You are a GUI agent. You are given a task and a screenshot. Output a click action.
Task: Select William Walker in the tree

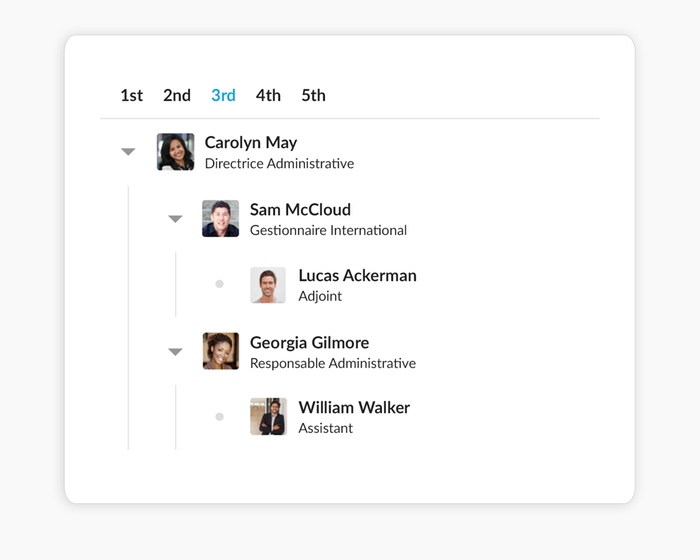point(354,408)
